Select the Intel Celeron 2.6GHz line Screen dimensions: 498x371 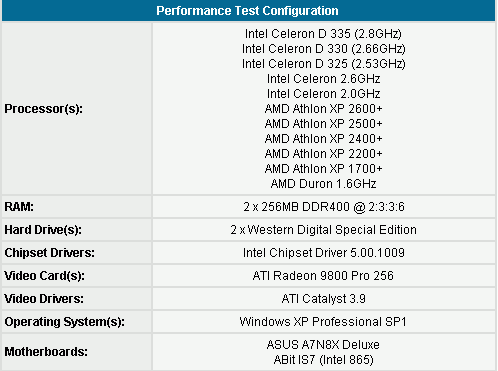click(323, 79)
